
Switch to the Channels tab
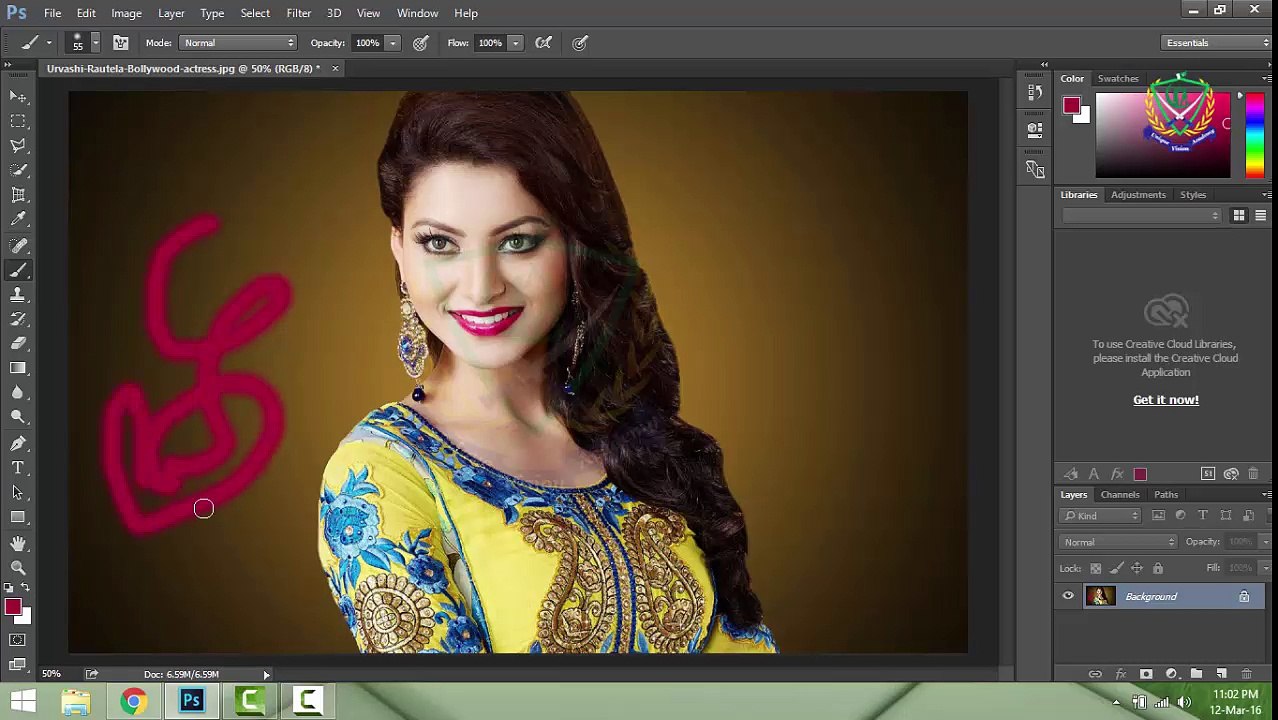[x=1120, y=494]
